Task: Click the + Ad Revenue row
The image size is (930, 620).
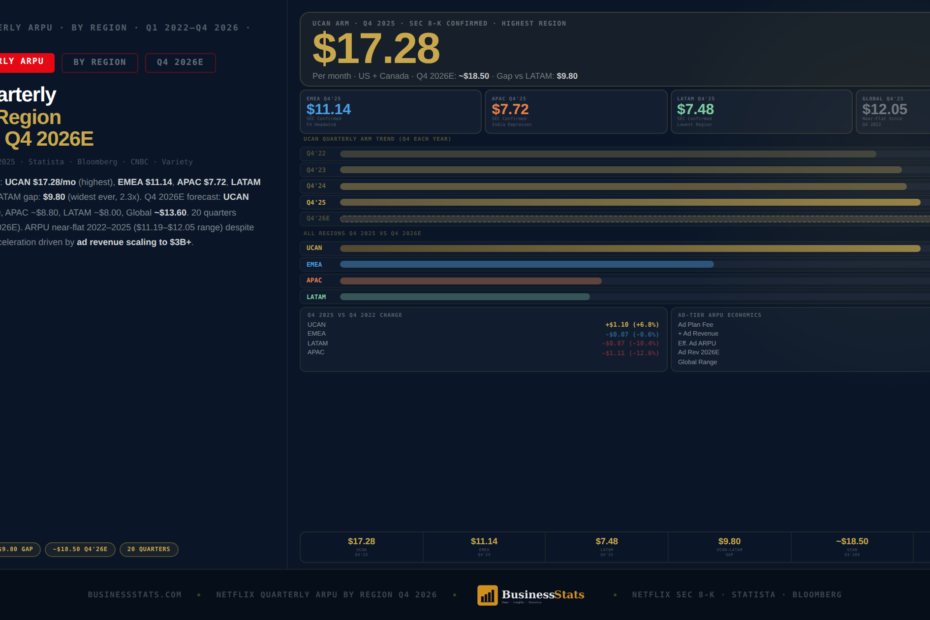Action: 803,334
